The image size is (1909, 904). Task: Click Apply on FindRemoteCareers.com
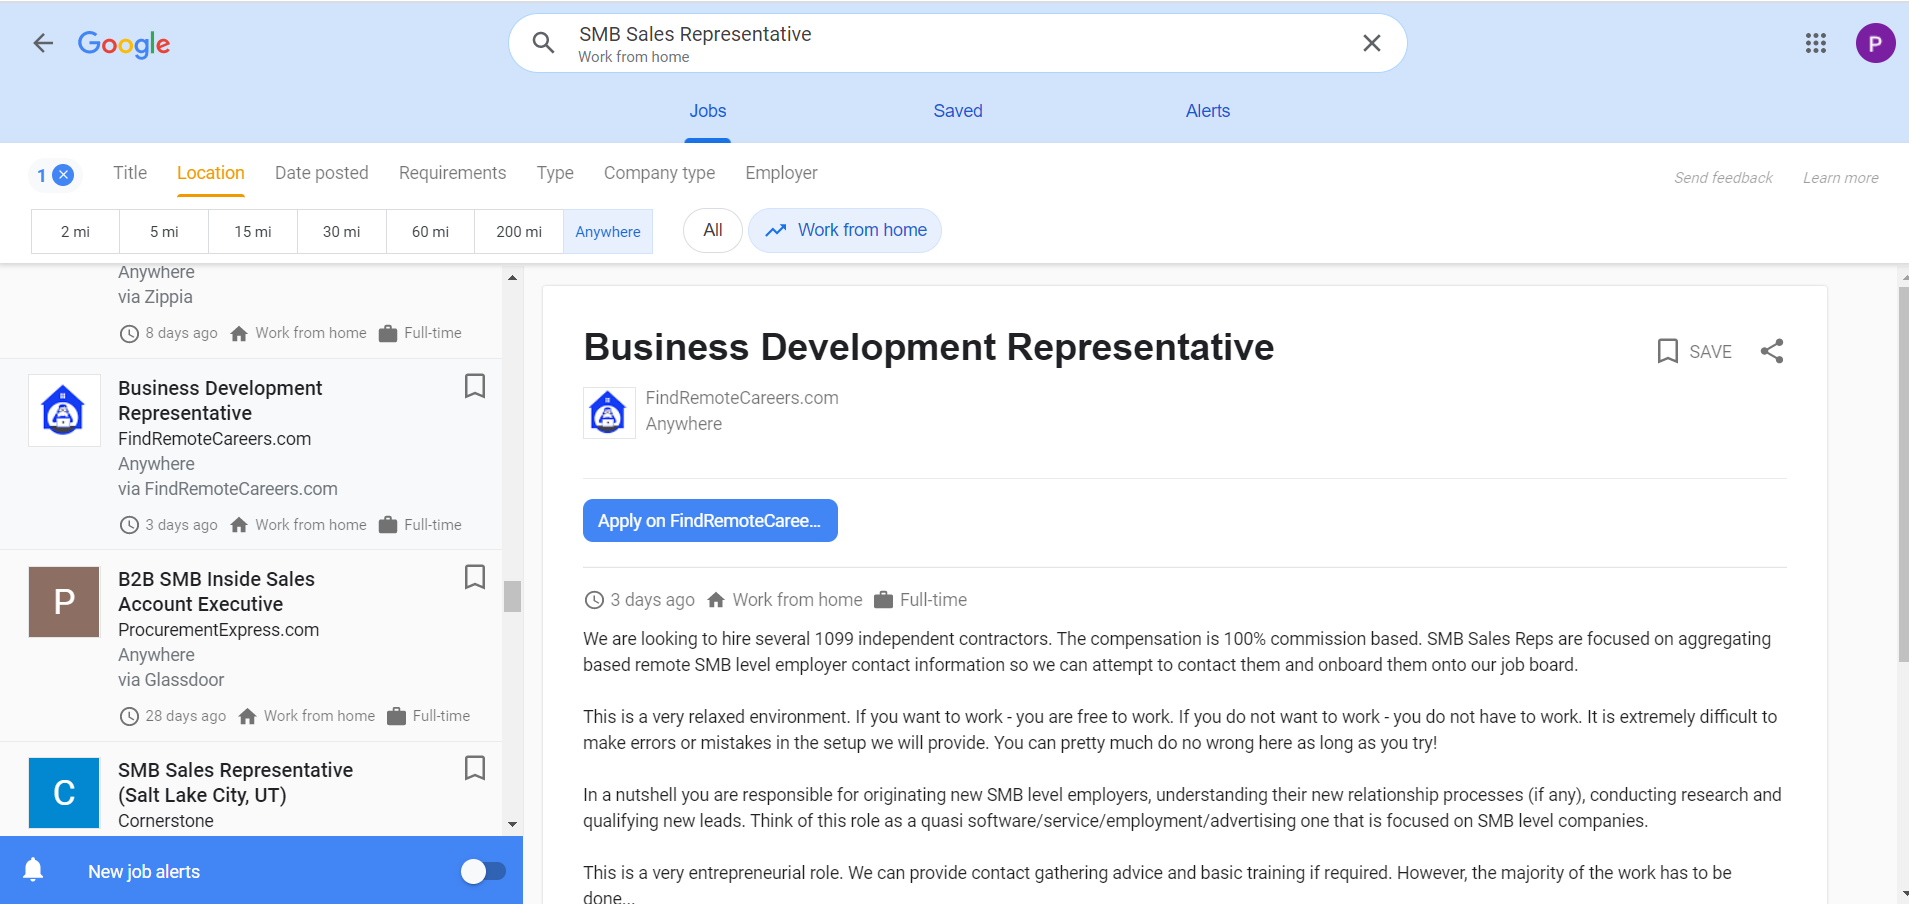point(710,520)
